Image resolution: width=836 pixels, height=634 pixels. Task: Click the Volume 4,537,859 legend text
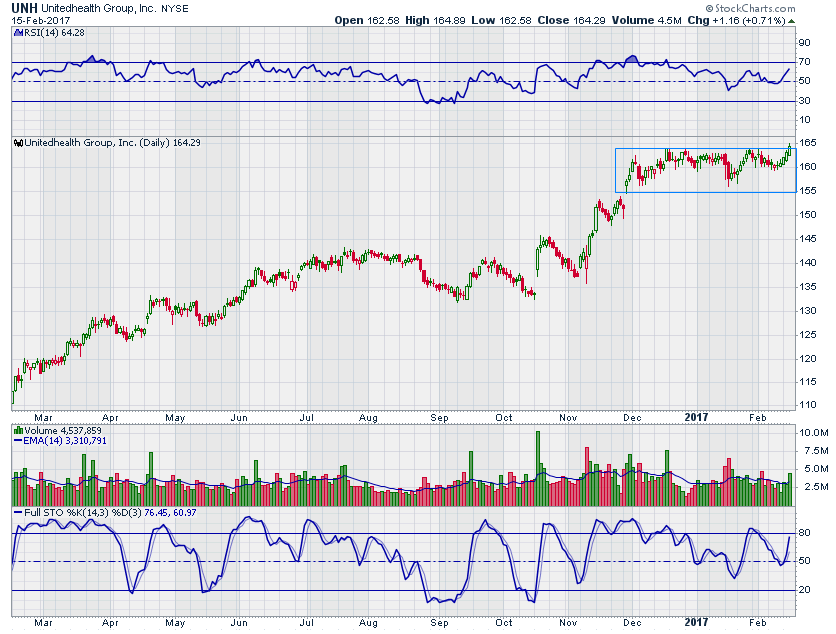pyautogui.click(x=62, y=431)
